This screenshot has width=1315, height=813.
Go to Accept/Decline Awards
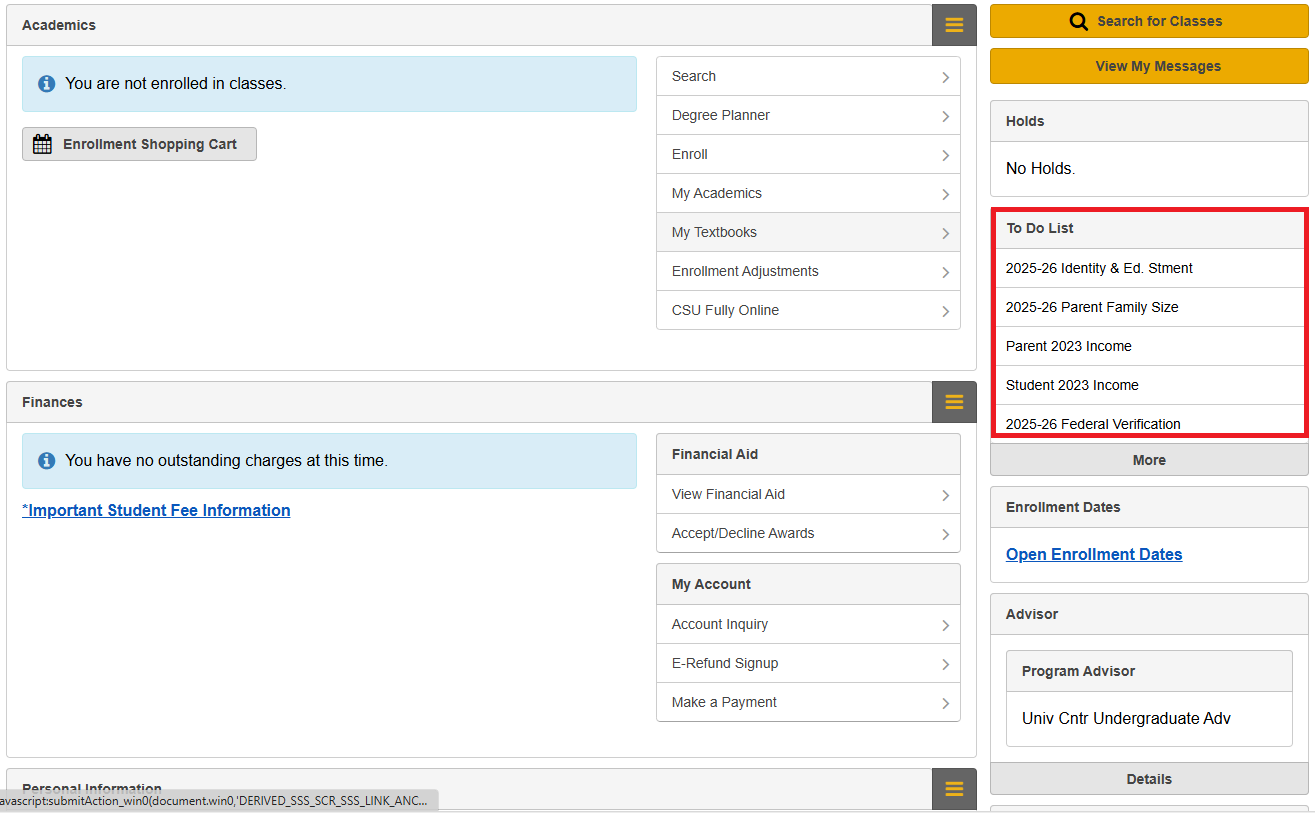[743, 533]
